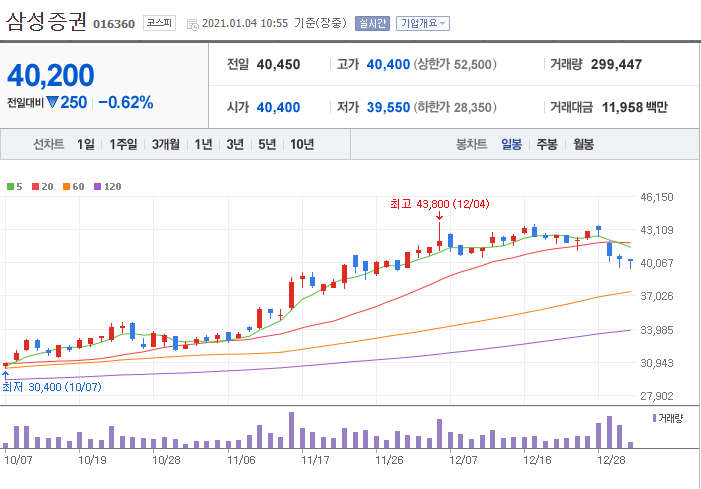Viewport: 701px width, 489px height.
Task: Click the 30,943 price axis label
Action: pyautogui.click(x=657, y=363)
